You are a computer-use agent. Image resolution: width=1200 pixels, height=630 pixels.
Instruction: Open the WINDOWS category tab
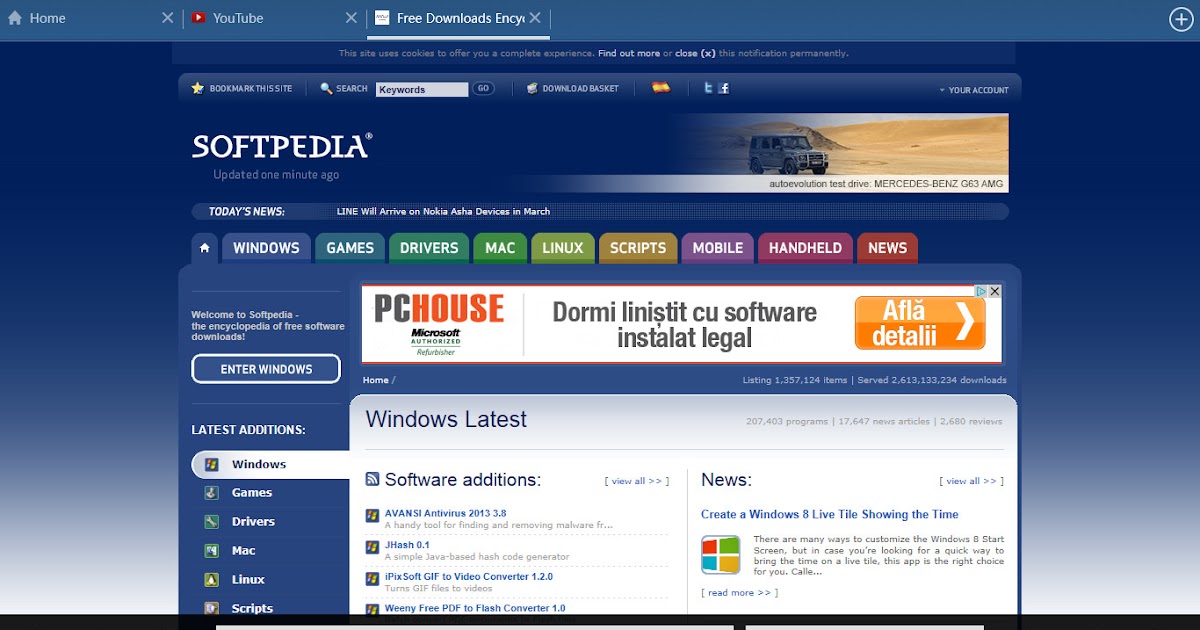(266, 248)
